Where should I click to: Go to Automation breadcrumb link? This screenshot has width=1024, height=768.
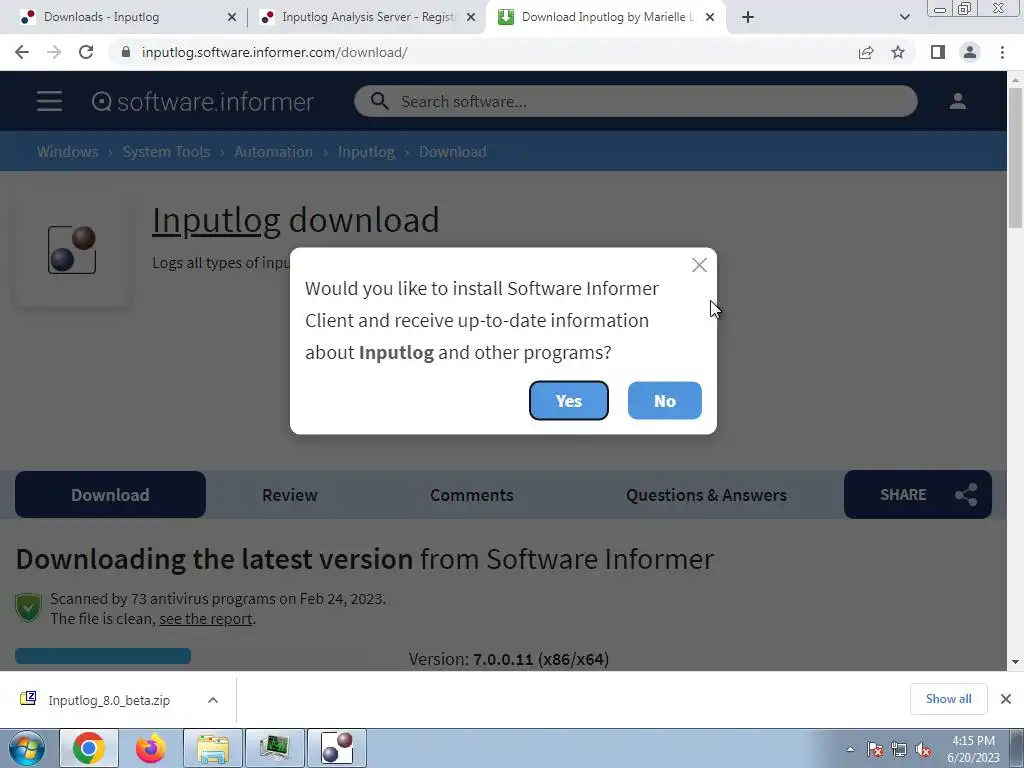click(x=273, y=152)
